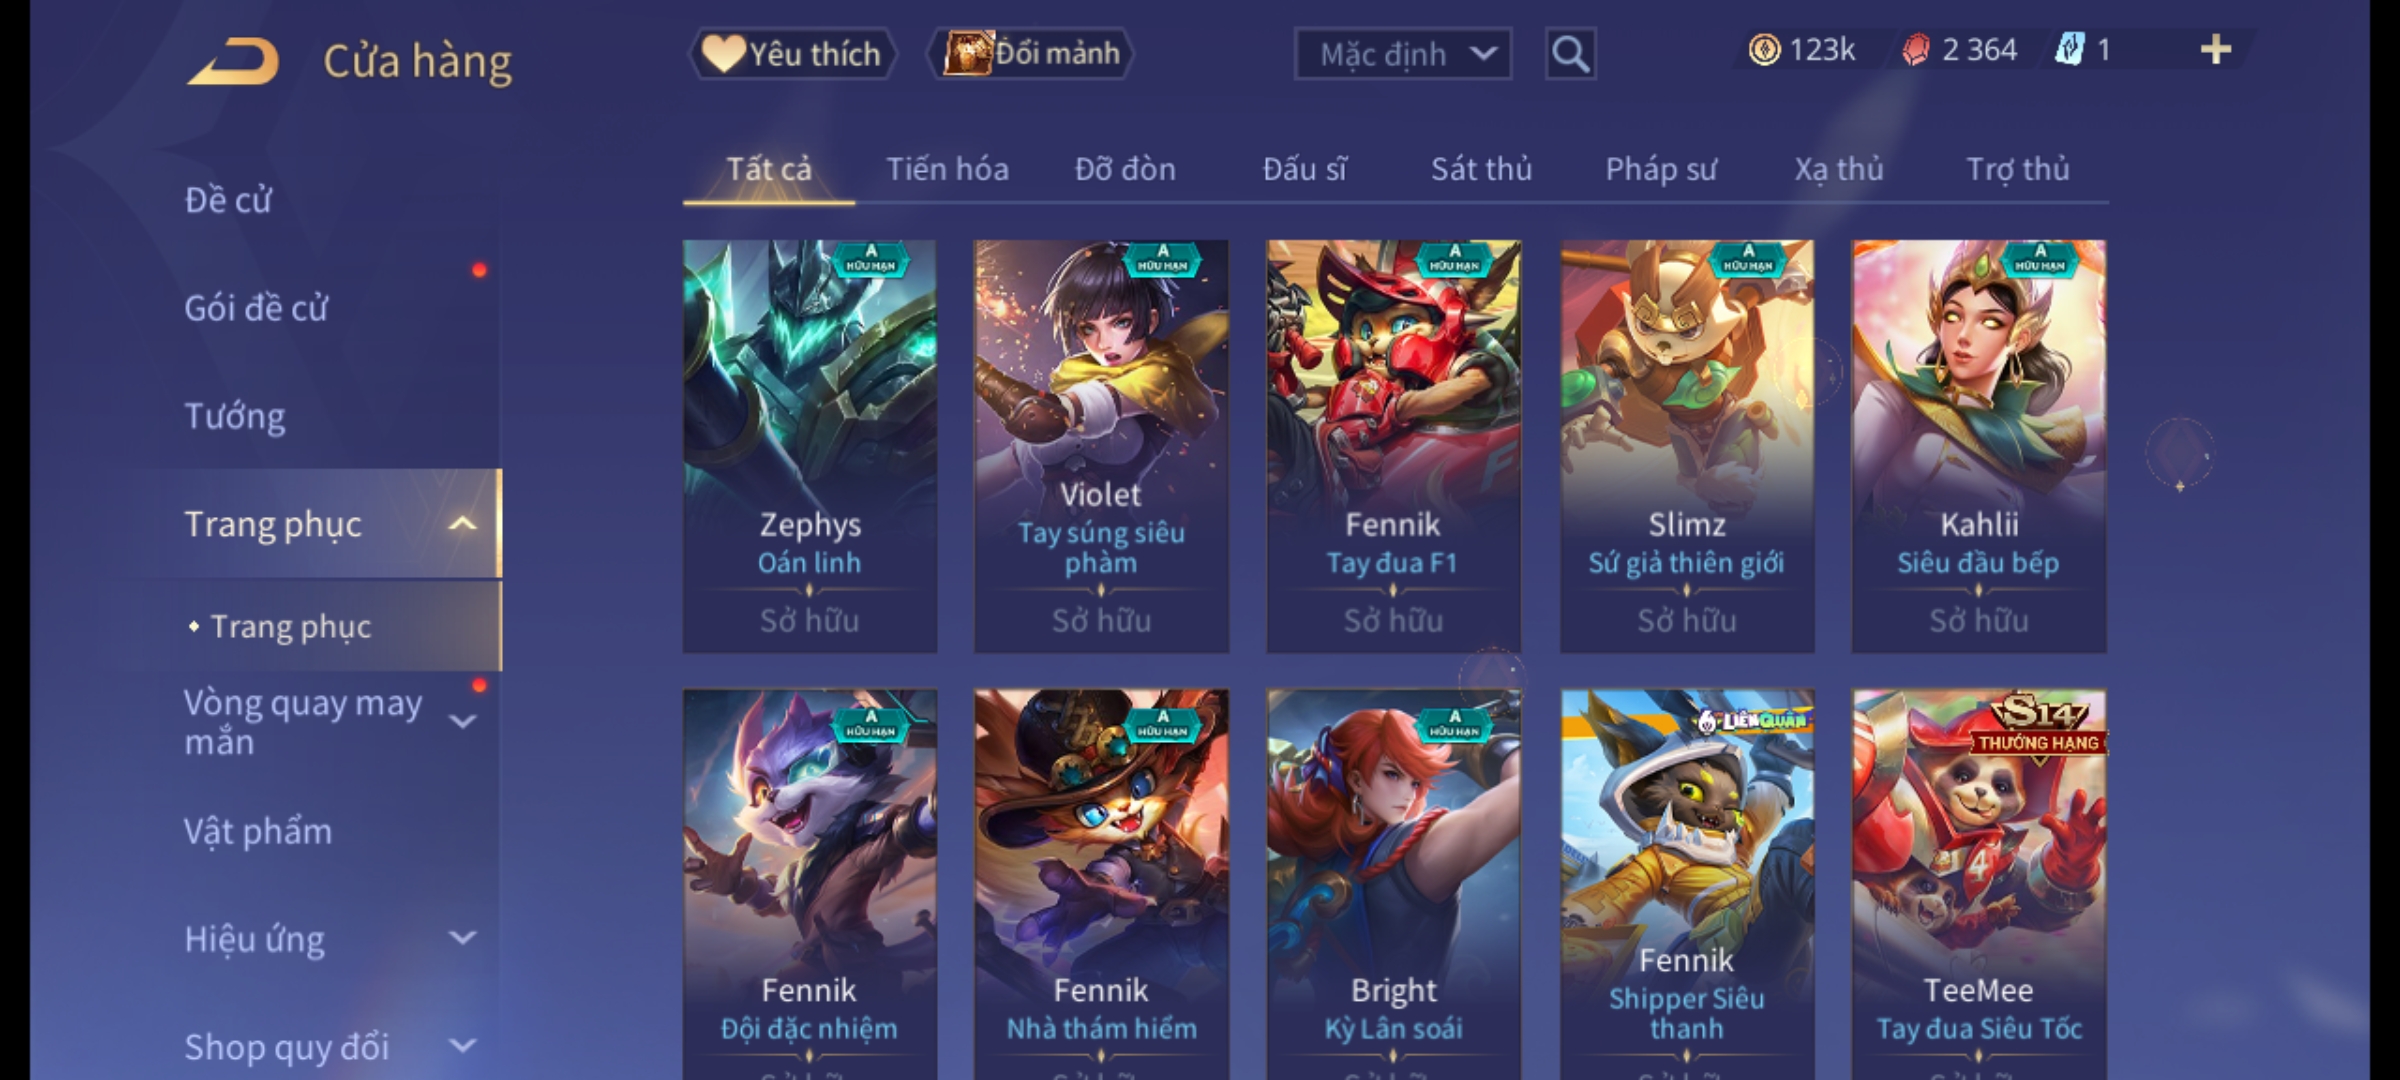Switch to the Pháp sư tab
The width and height of the screenshot is (2400, 1080).
[x=1661, y=169]
